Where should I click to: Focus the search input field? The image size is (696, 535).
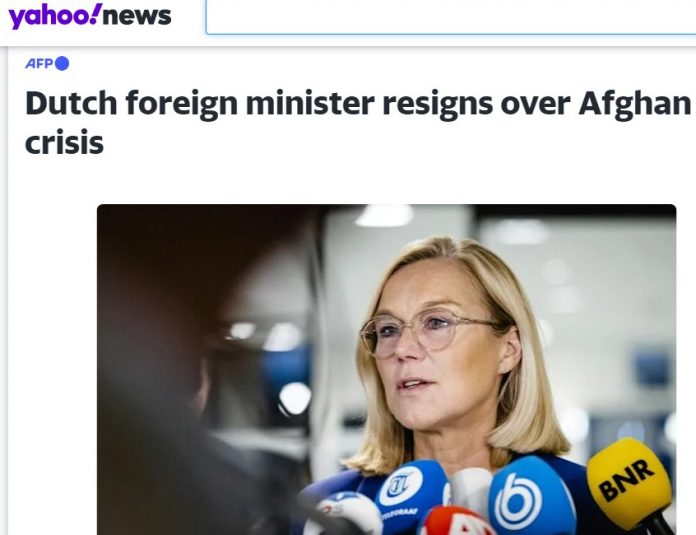pos(451,18)
